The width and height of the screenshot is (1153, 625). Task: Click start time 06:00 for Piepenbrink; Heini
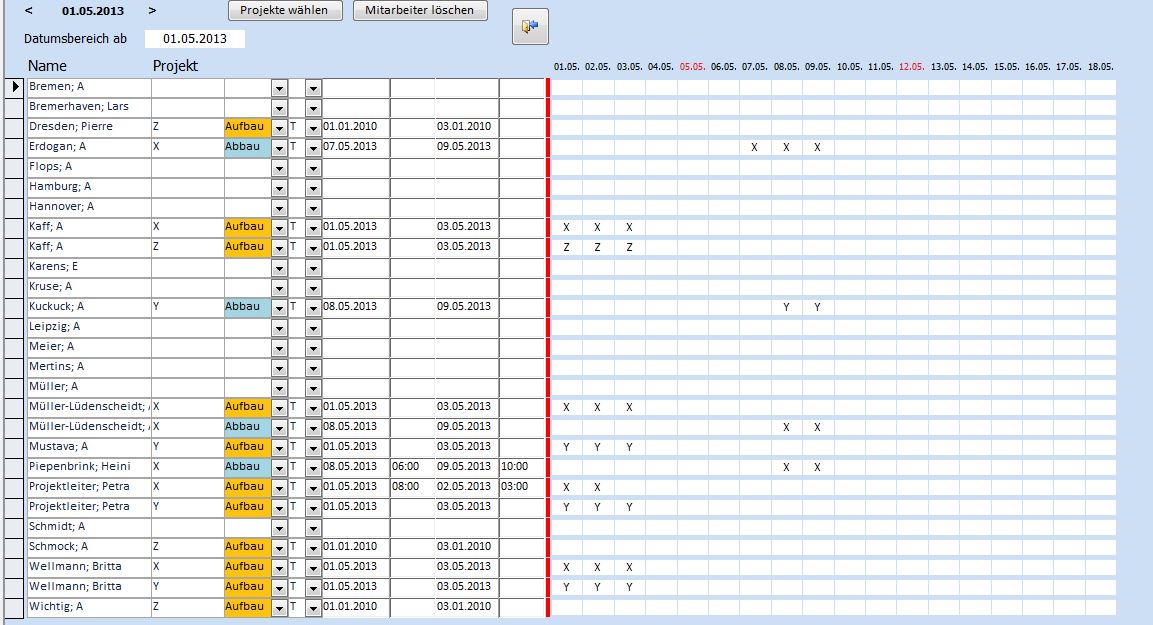pyautogui.click(x=411, y=467)
